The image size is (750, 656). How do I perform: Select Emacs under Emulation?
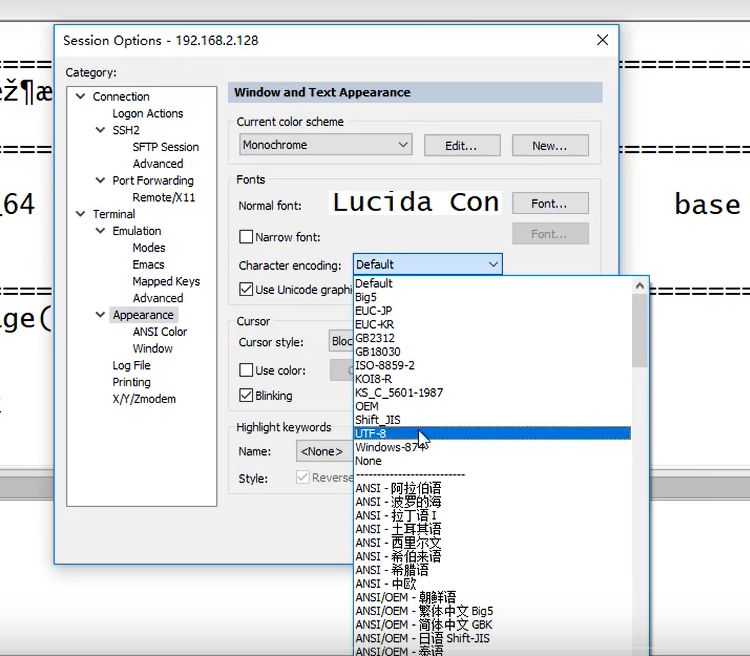[148, 264]
